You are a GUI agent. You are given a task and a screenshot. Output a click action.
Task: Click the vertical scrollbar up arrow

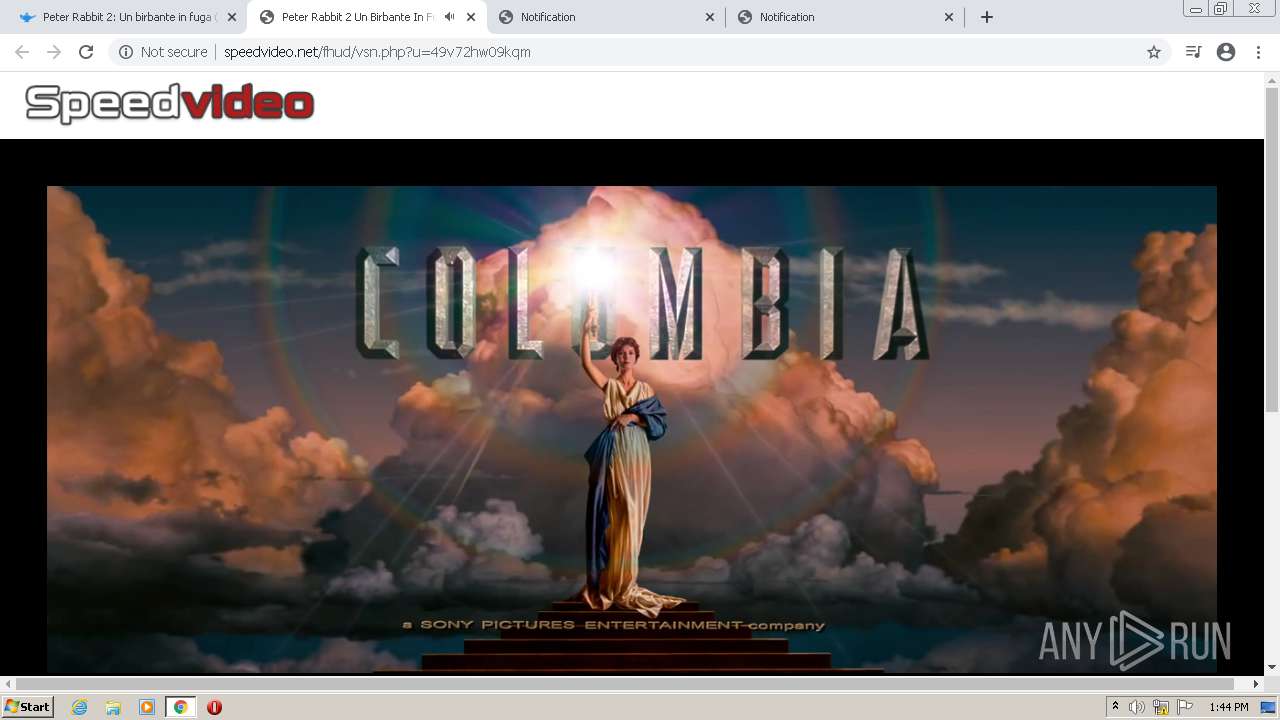[x=1272, y=79]
